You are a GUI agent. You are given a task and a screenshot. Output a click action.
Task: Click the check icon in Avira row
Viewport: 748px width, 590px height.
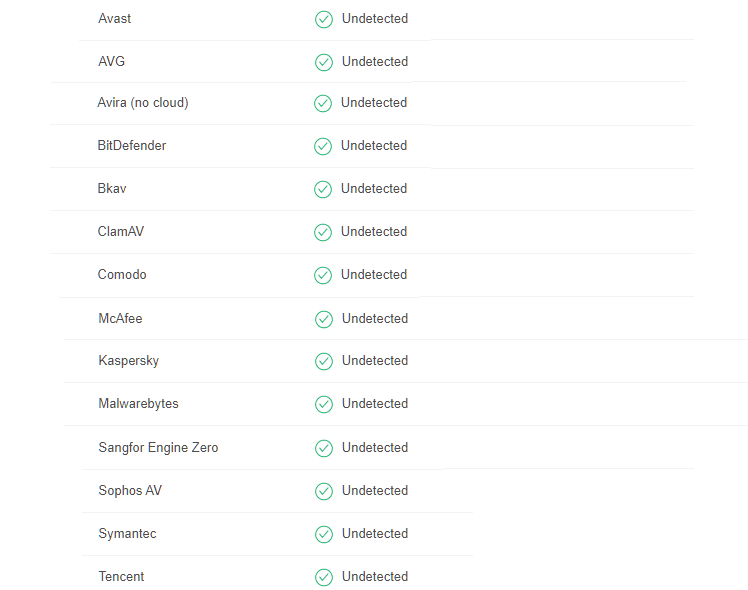click(323, 104)
